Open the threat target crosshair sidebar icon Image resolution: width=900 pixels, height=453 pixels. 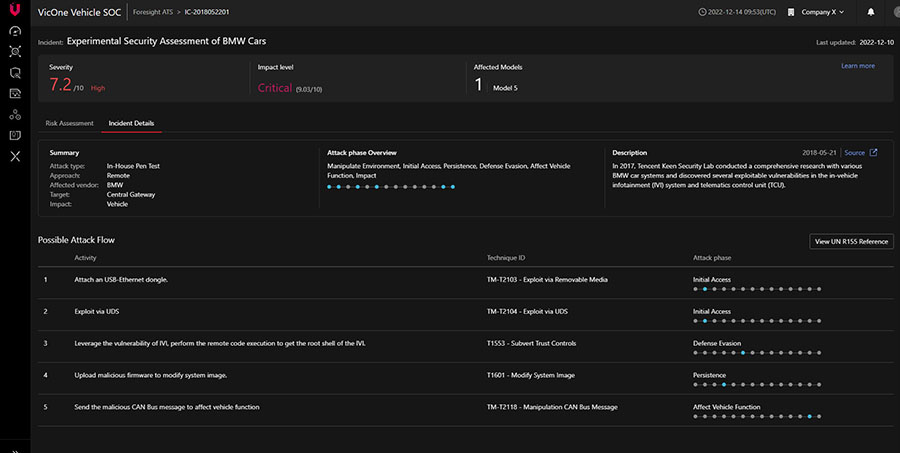click(15, 52)
